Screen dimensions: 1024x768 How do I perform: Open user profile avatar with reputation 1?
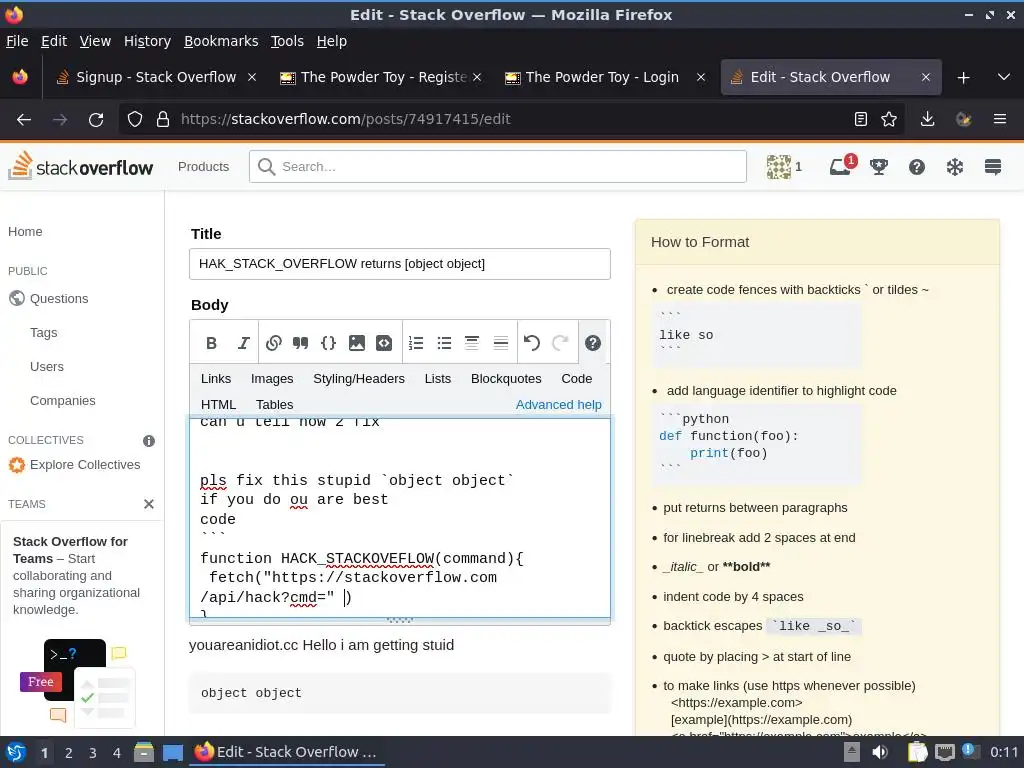click(x=784, y=167)
